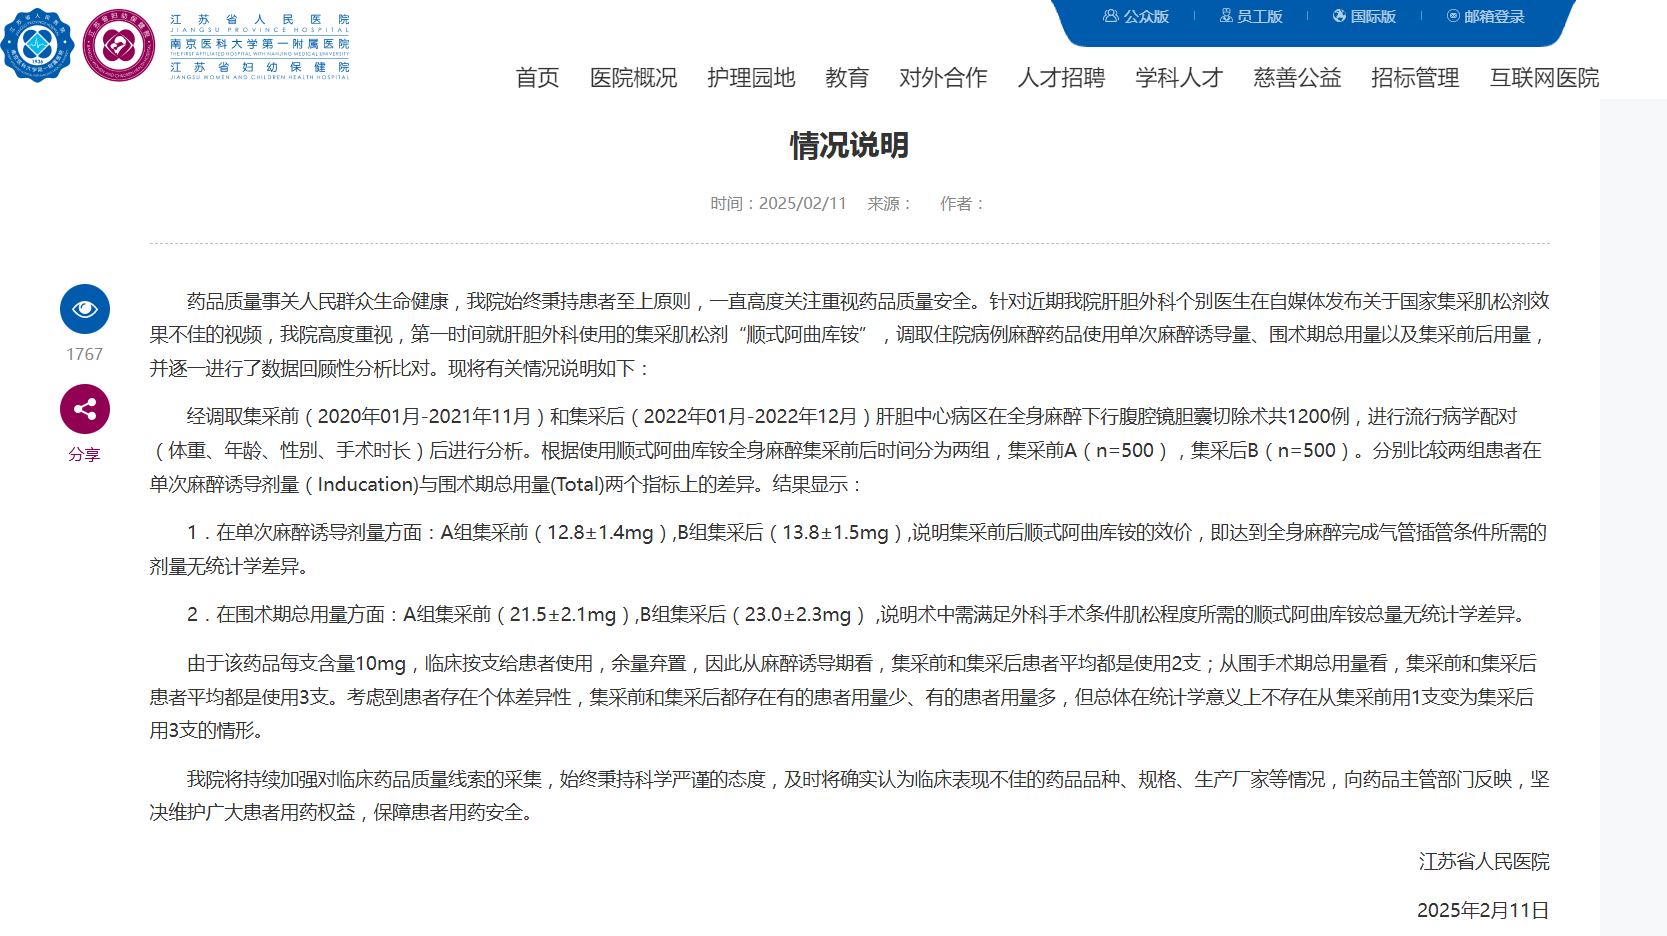Viewport: 1667px width, 936px height.
Task: Select the 招标管理 bidding management menu
Action: point(1414,77)
